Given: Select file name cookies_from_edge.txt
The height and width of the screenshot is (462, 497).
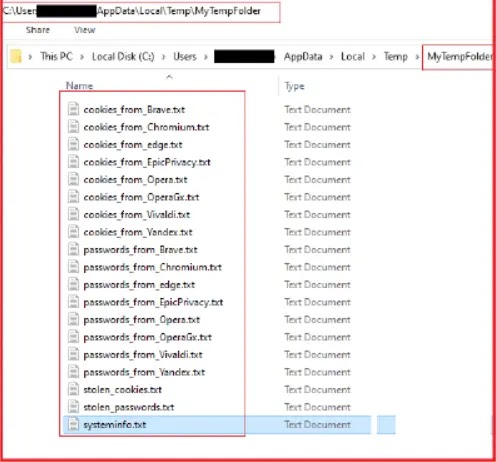Looking at the screenshot, I should pyautogui.click(x=133, y=145).
